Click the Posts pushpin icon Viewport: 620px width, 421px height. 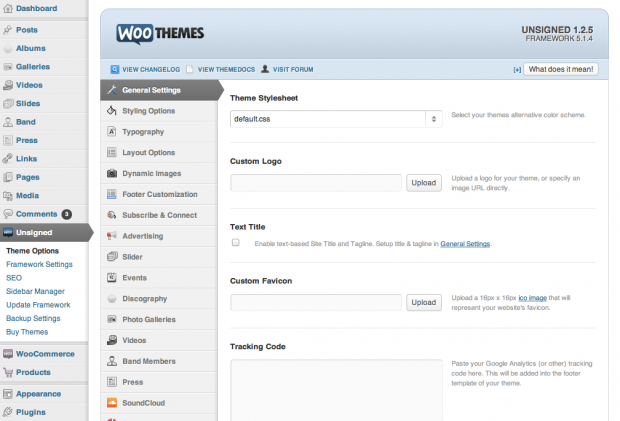(8, 30)
